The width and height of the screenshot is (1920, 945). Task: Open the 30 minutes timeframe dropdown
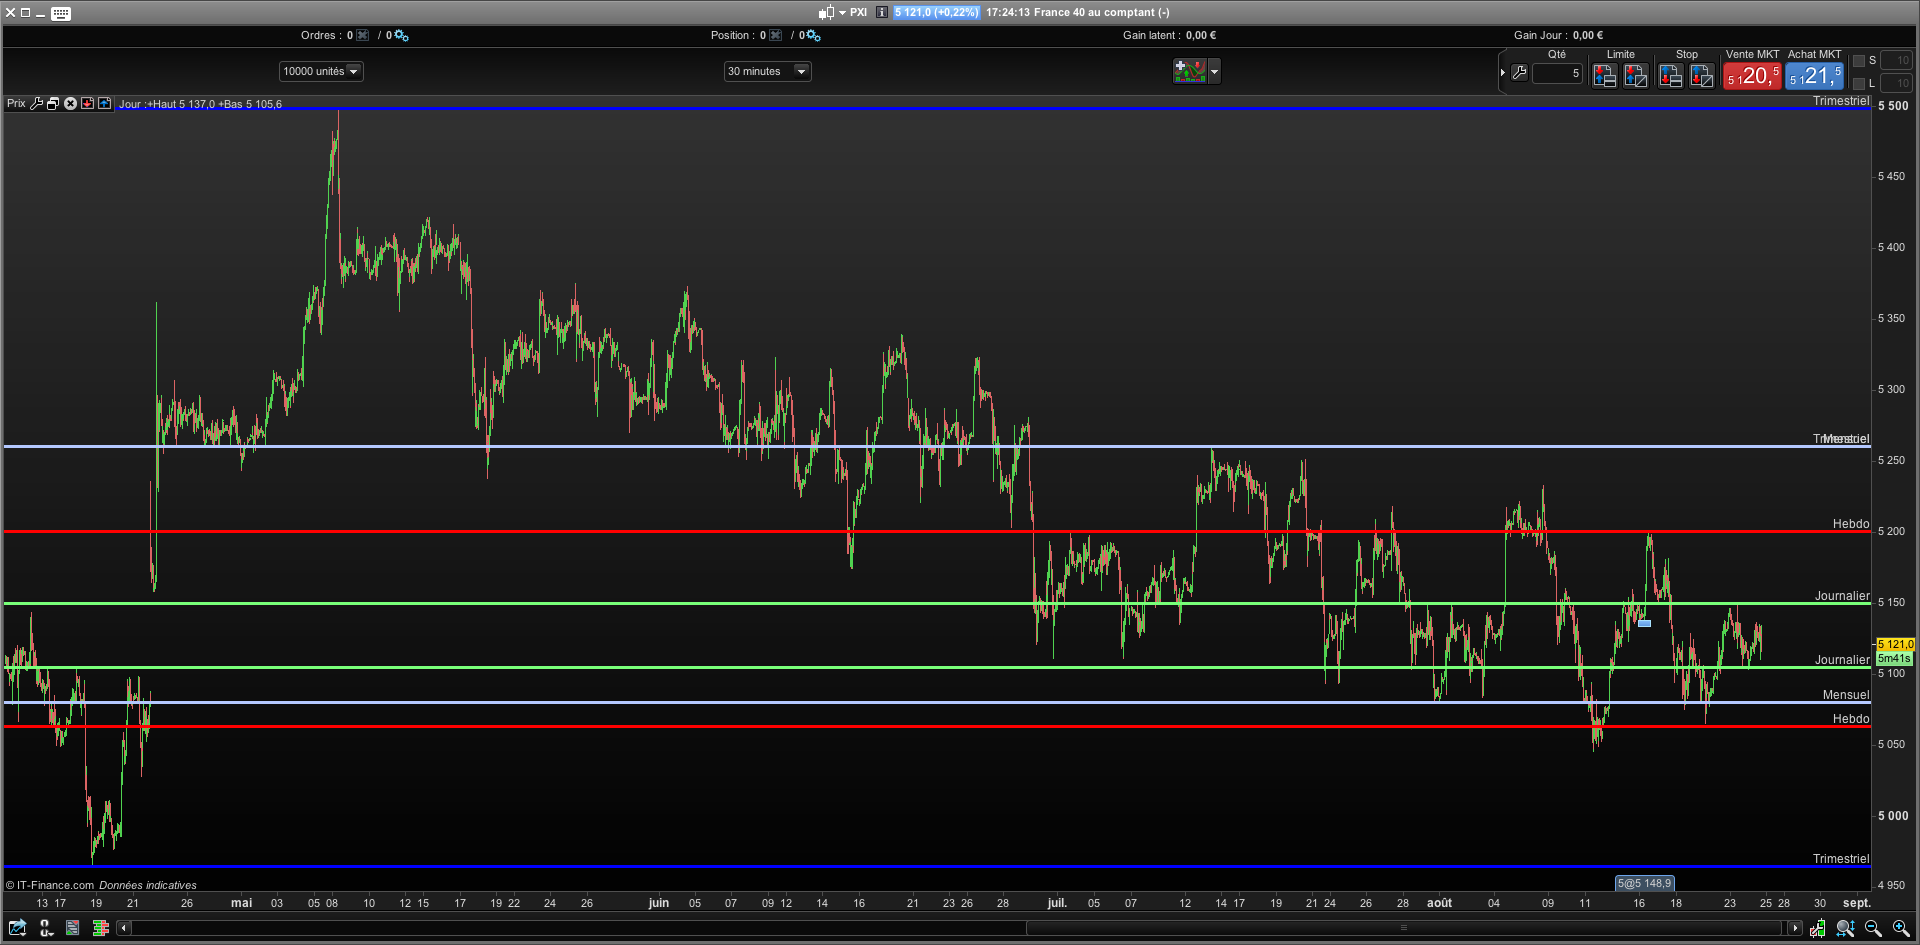point(767,71)
